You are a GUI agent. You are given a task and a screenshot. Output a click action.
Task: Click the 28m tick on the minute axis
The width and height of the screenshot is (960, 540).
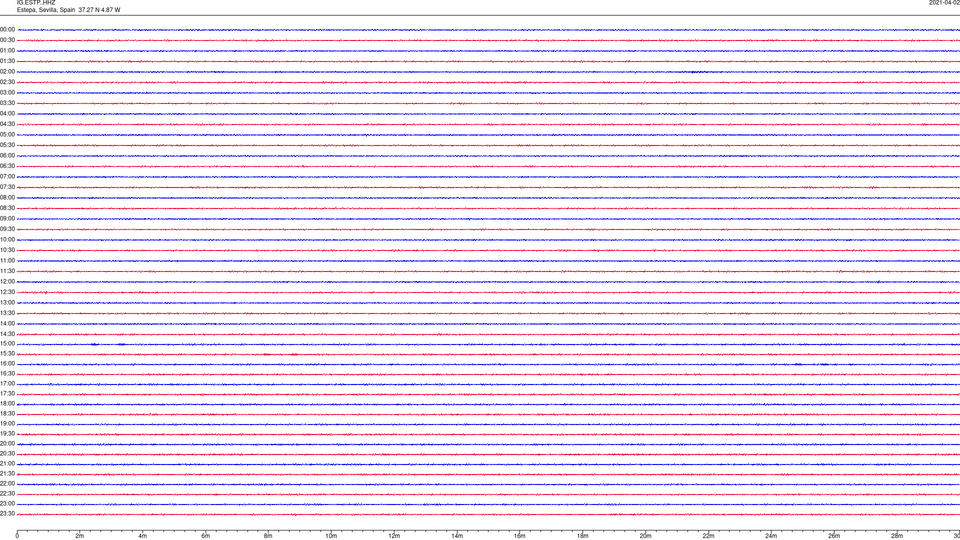[897, 536]
